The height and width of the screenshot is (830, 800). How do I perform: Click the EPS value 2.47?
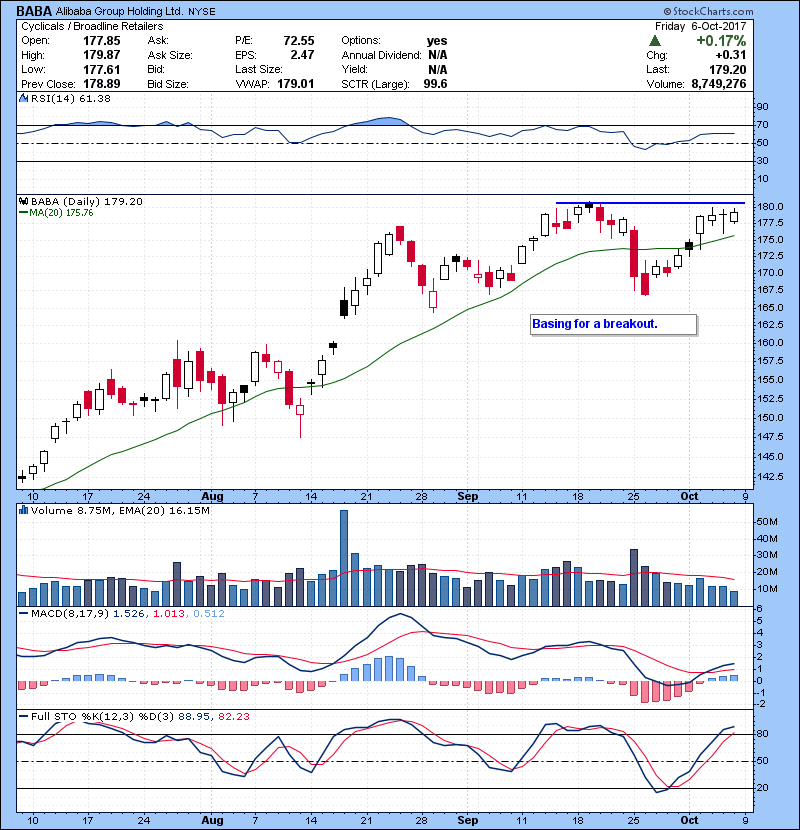click(x=302, y=55)
